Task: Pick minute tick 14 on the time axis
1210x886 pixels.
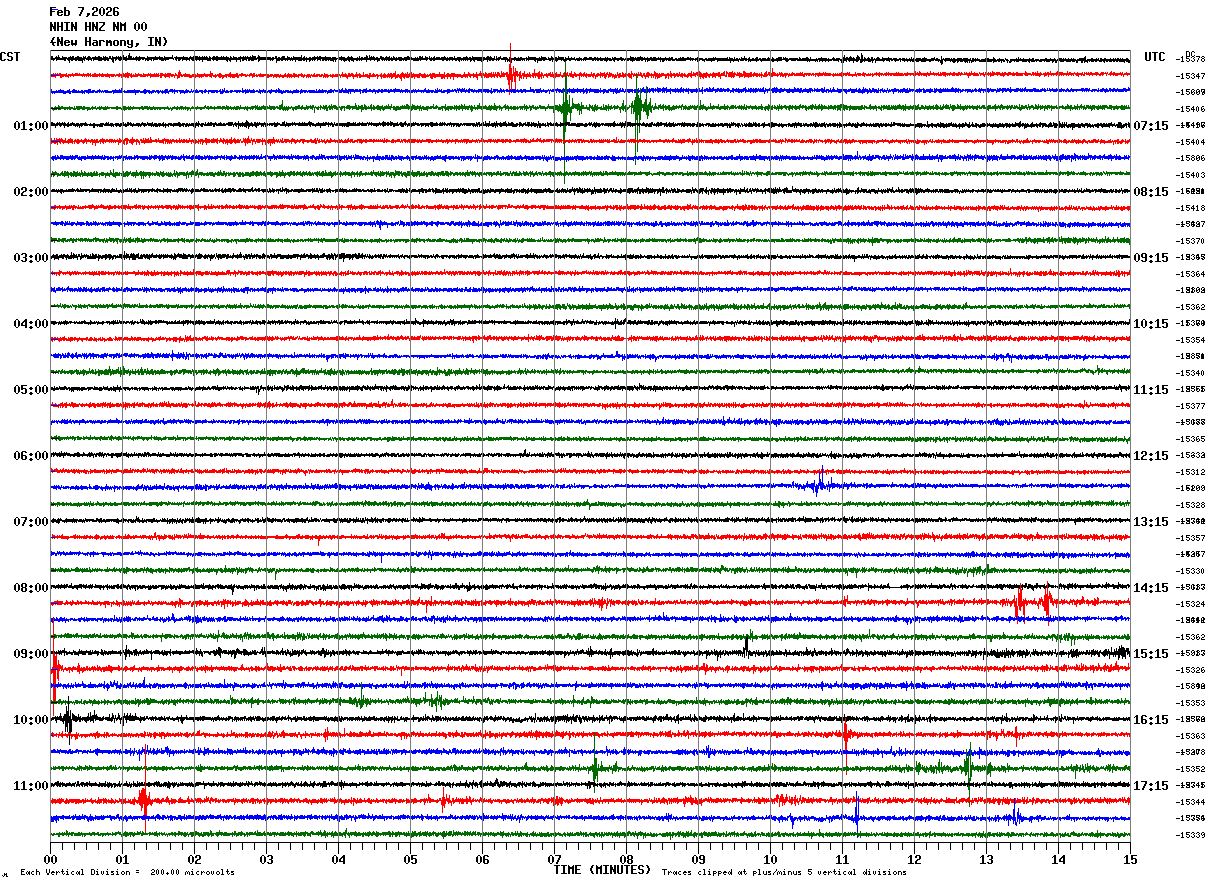Action: (1058, 859)
